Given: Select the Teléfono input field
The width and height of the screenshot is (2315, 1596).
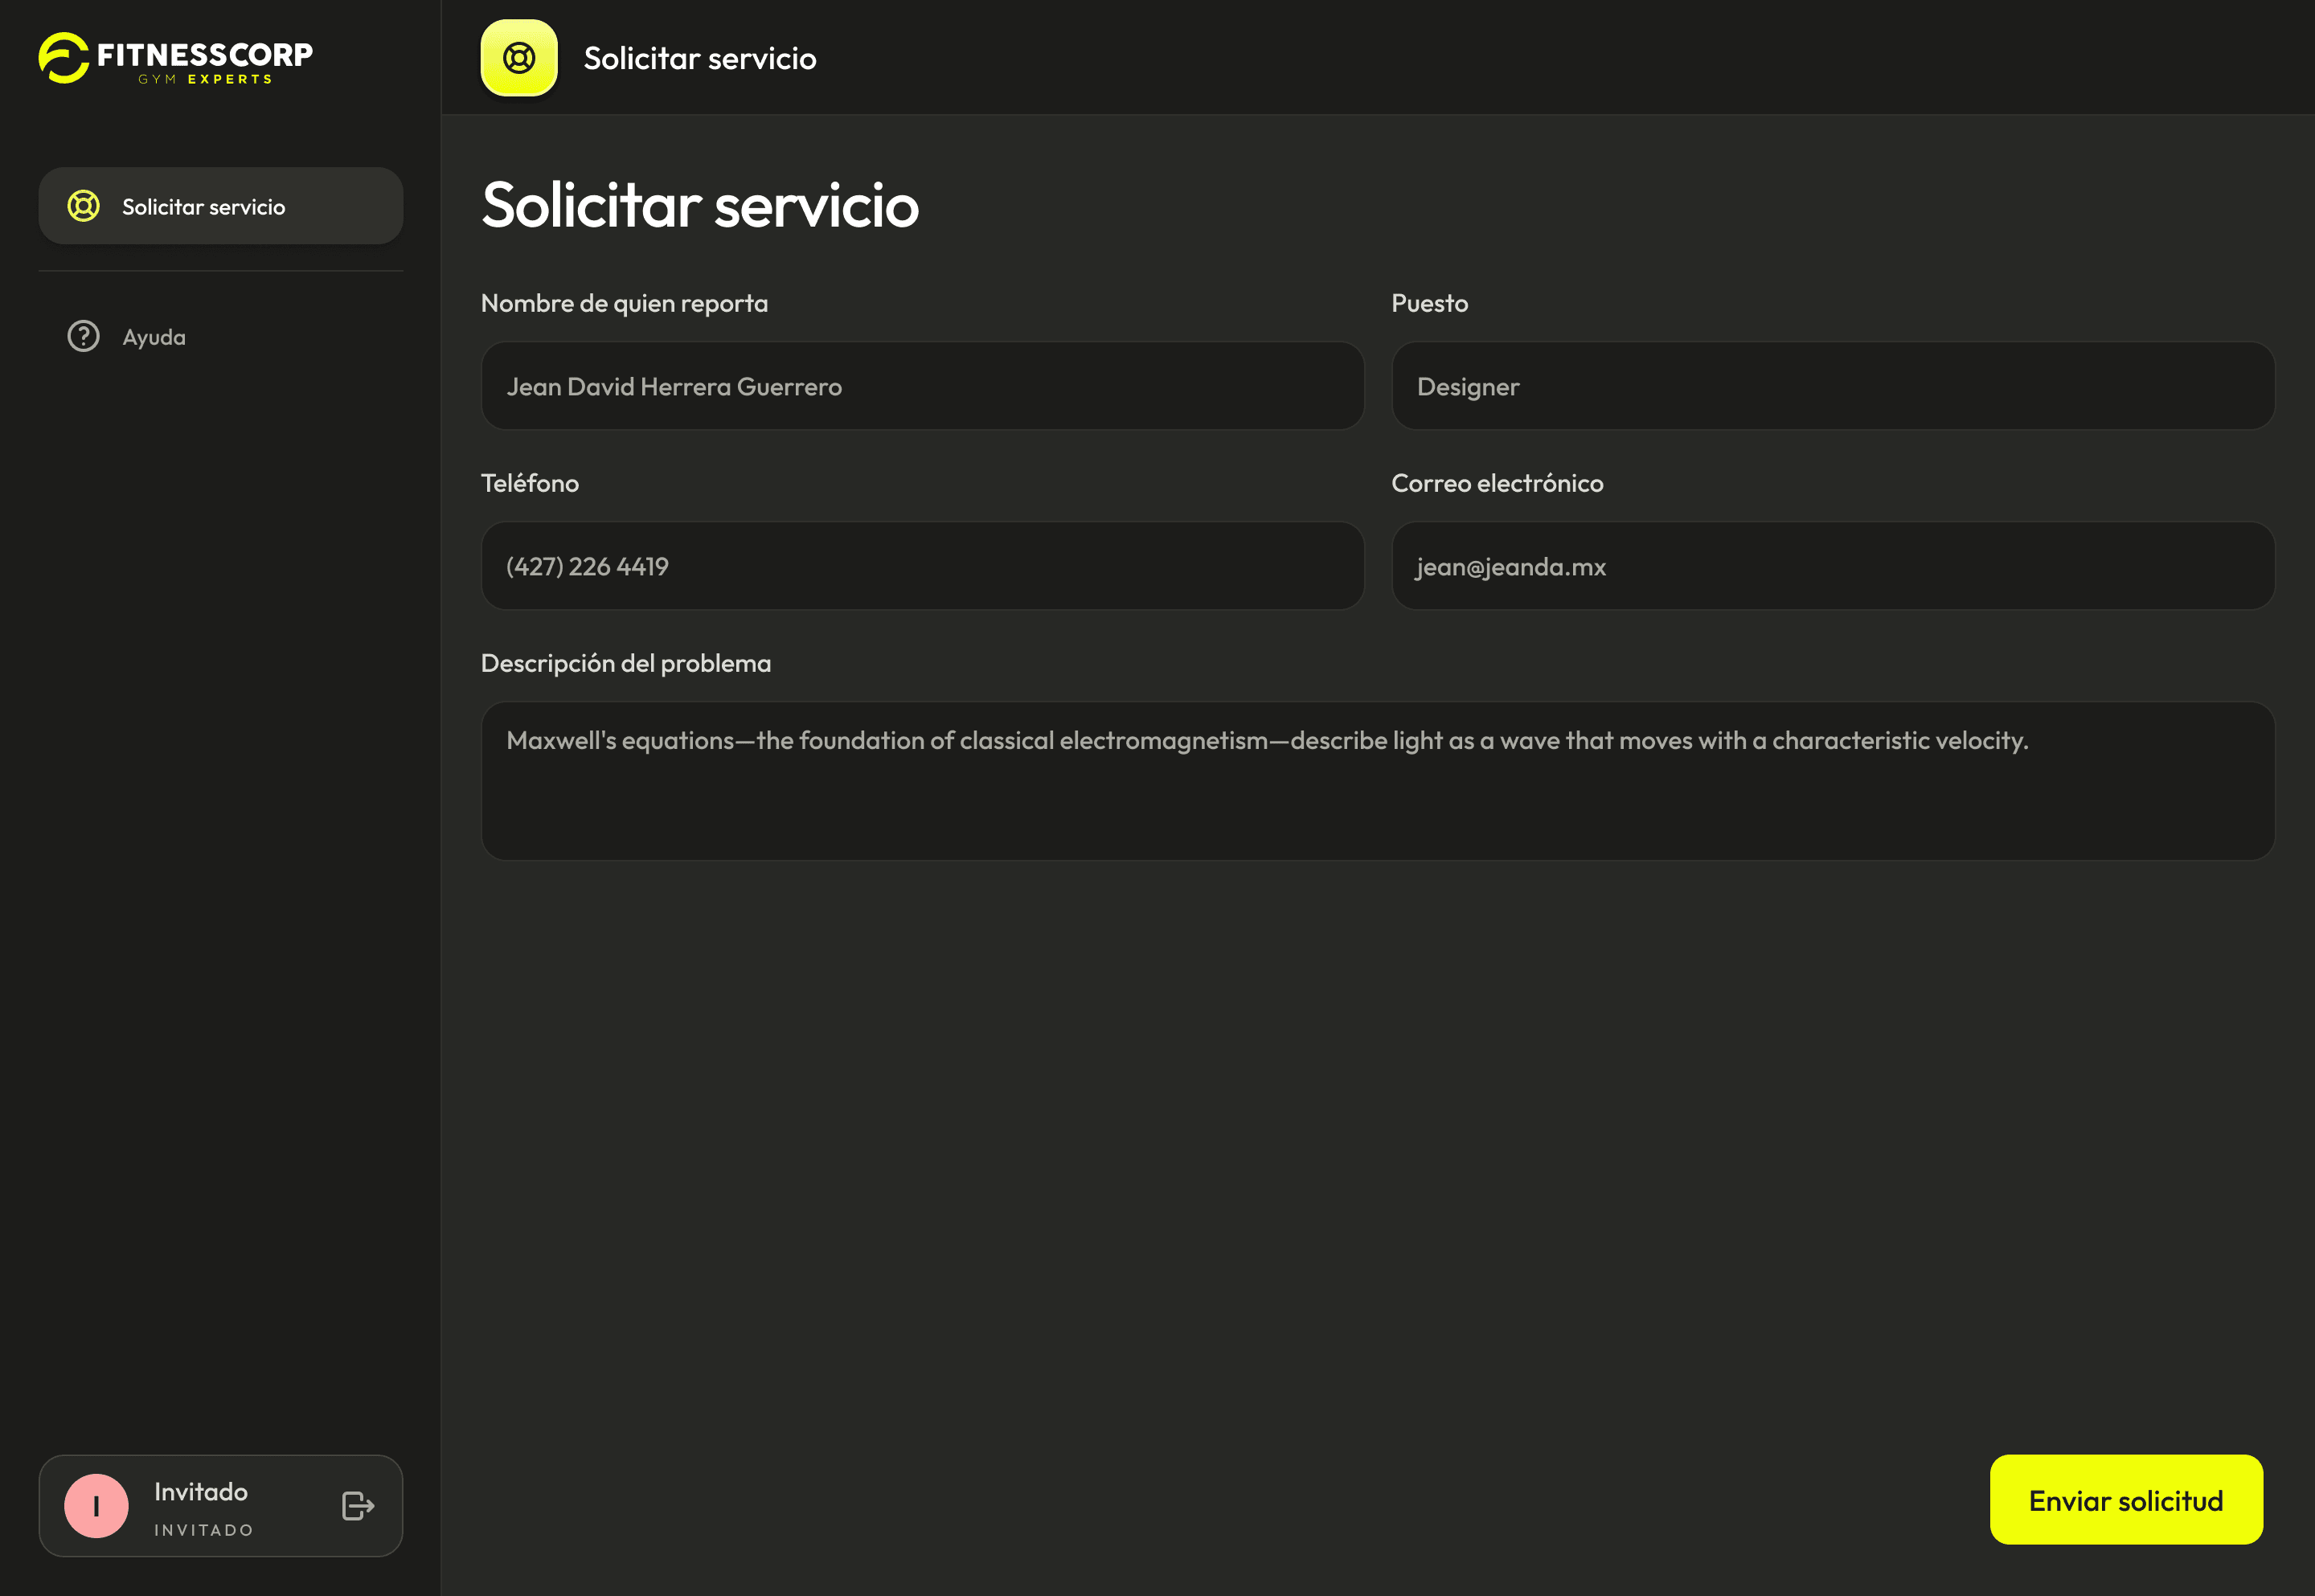Looking at the screenshot, I should pos(922,566).
